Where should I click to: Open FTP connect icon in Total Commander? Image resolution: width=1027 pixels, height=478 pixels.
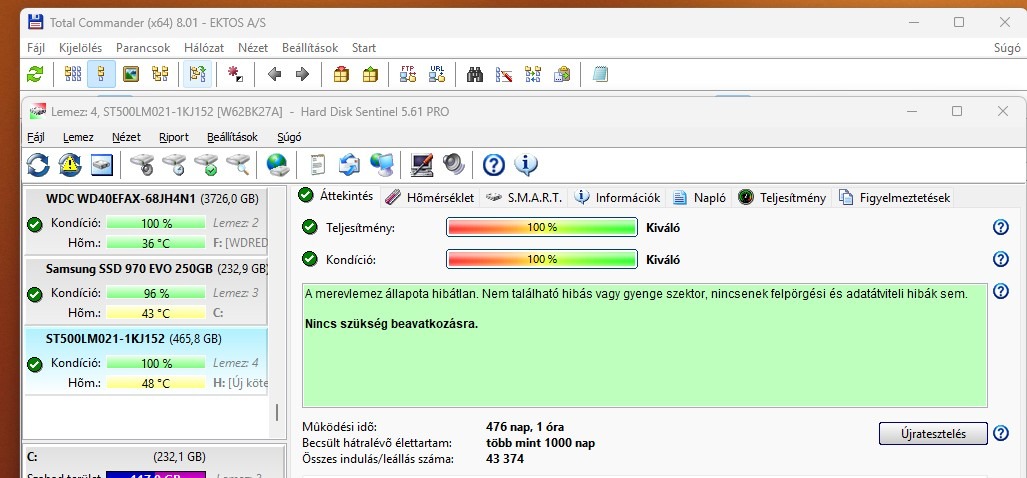(x=408, y=75)
